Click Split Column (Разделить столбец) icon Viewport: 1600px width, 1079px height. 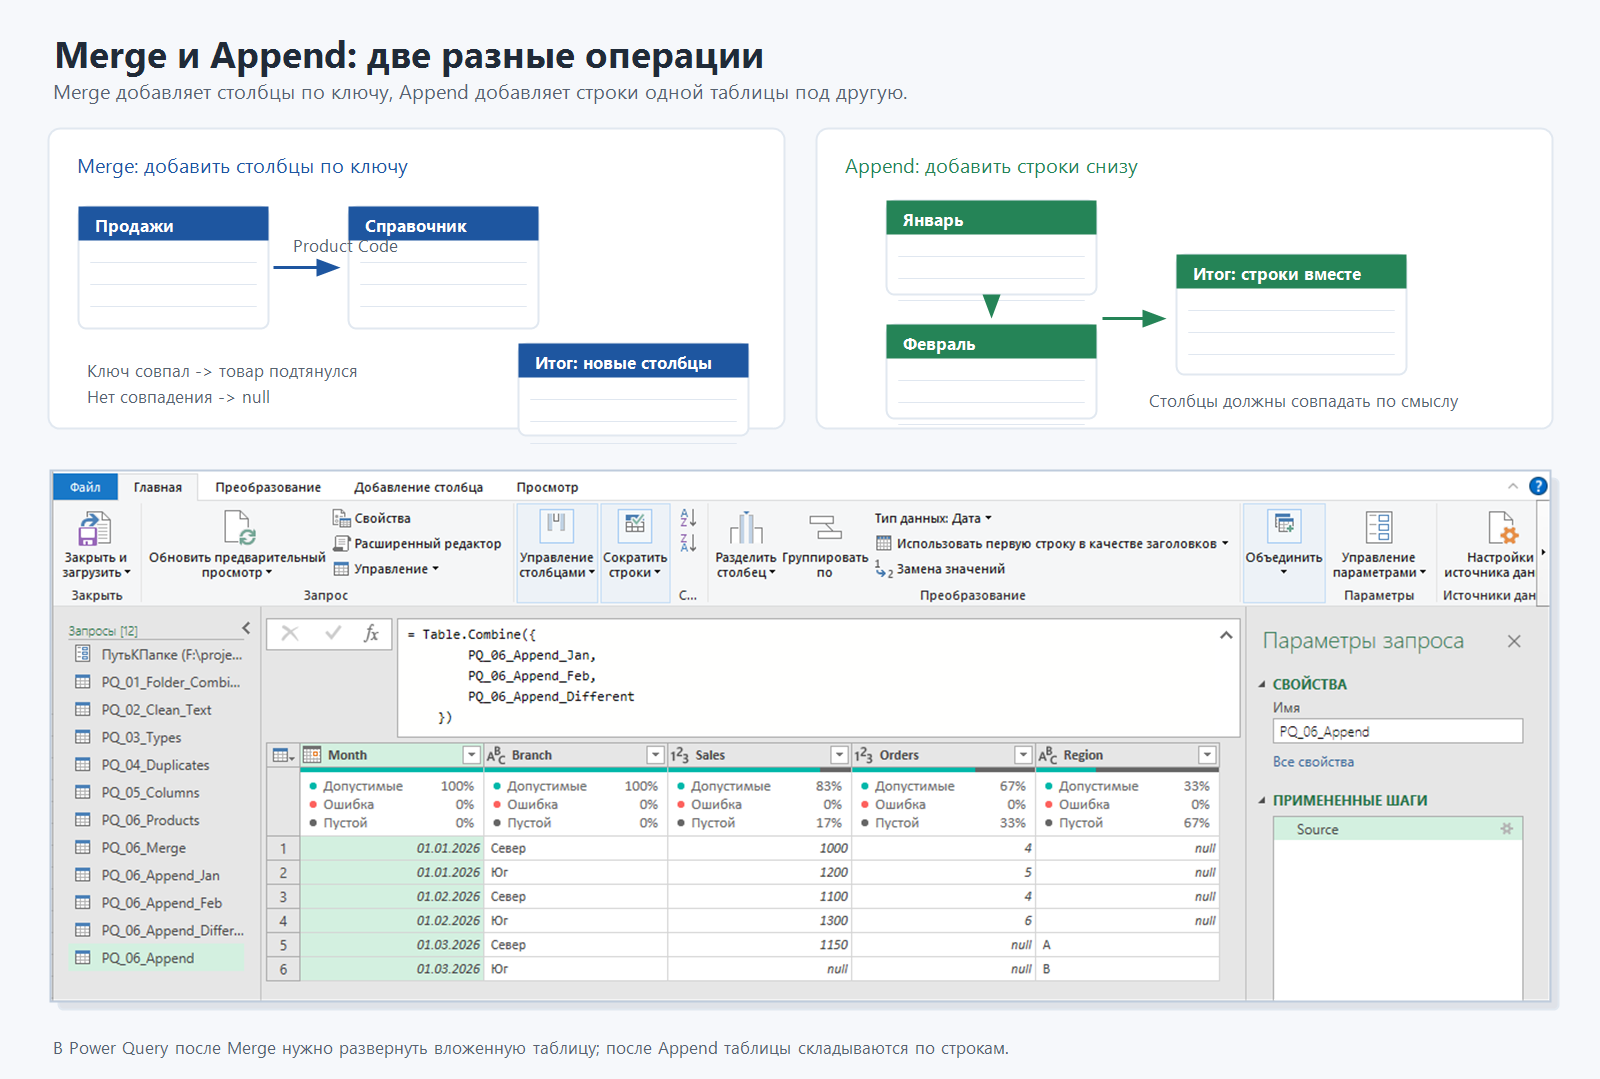click(746, 527)
